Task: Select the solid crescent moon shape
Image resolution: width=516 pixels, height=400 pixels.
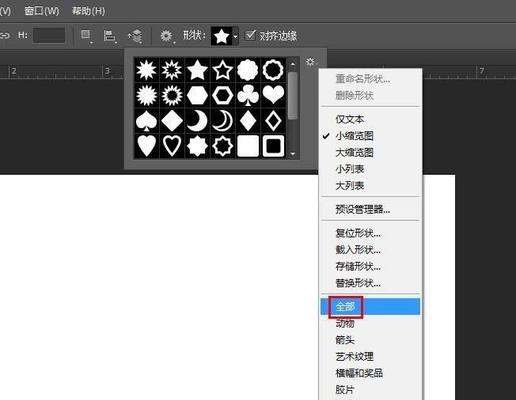Action: (x=197, y=121)
